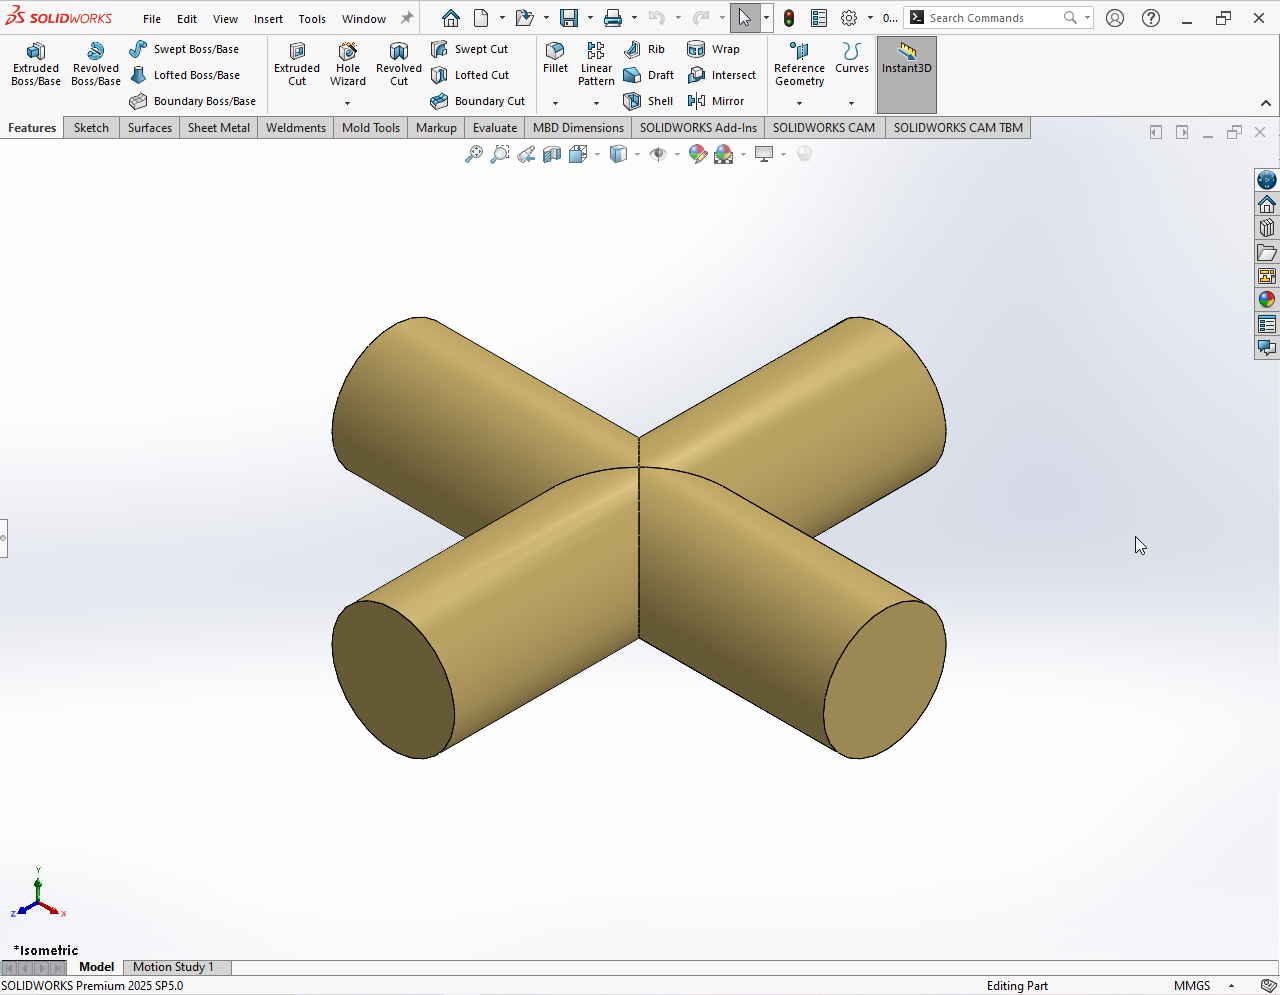Open the Section View tool
The height and width of the screenshot is (995, 1280).
pos(552,154)
